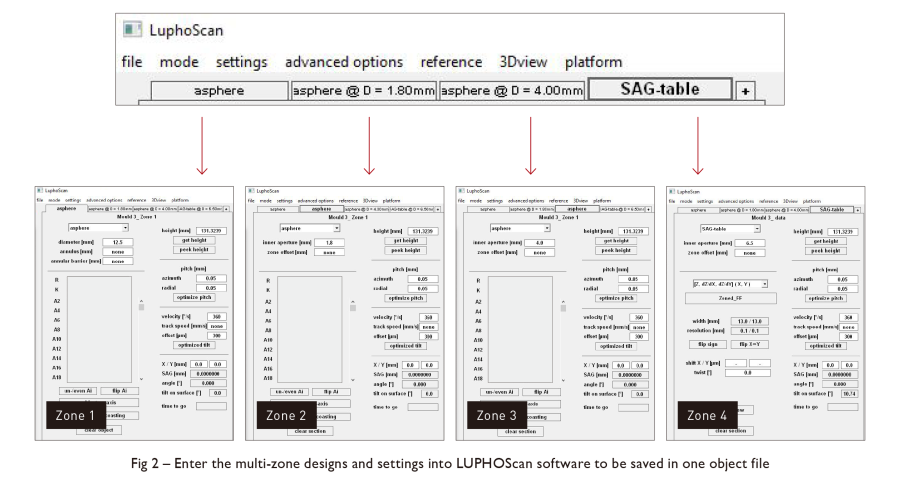This screenshot has width=900, height=481.
Task: Open the reference menu in enlarged header
Action: click(451, 62)
